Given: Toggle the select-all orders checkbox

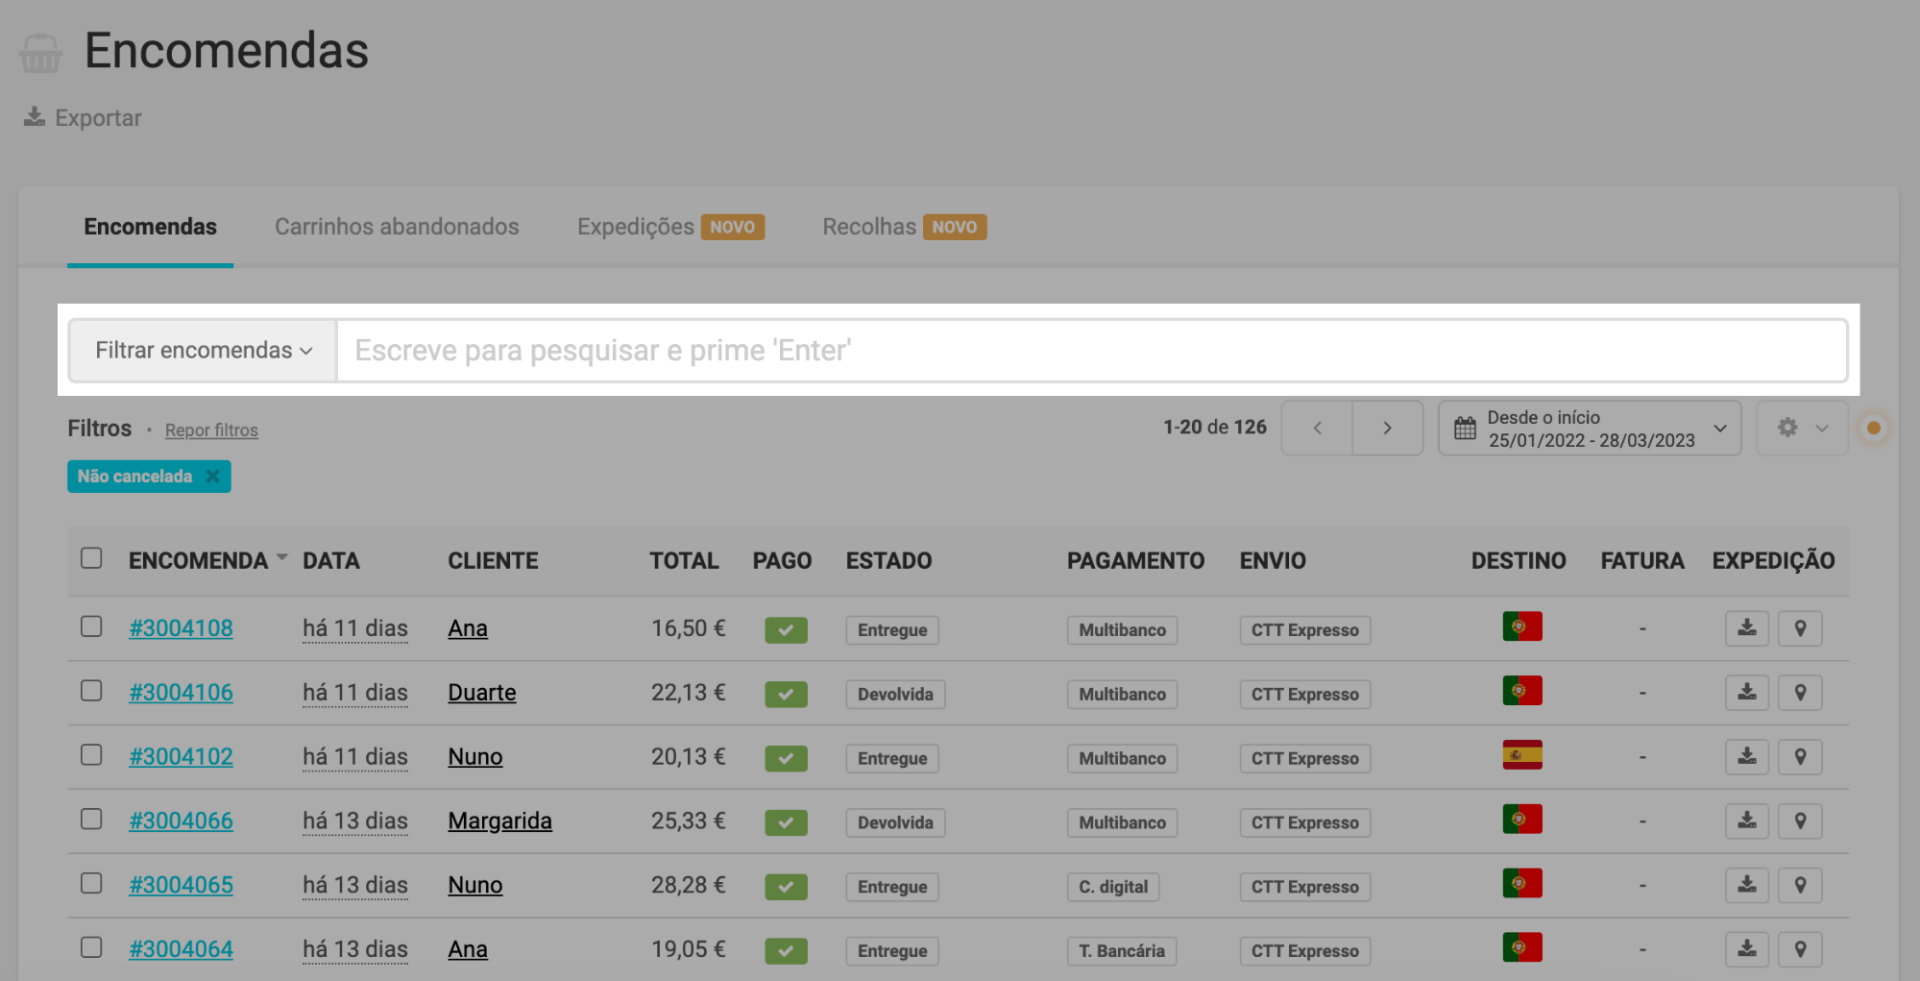Looking at the screenshot, I should 91,558.
